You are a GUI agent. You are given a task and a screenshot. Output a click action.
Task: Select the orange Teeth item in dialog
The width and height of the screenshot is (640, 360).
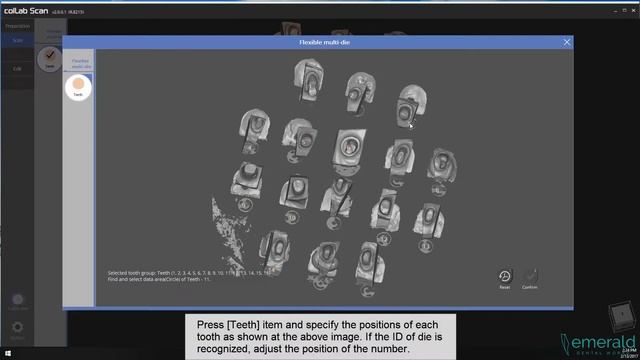click(x=78, y=87)
